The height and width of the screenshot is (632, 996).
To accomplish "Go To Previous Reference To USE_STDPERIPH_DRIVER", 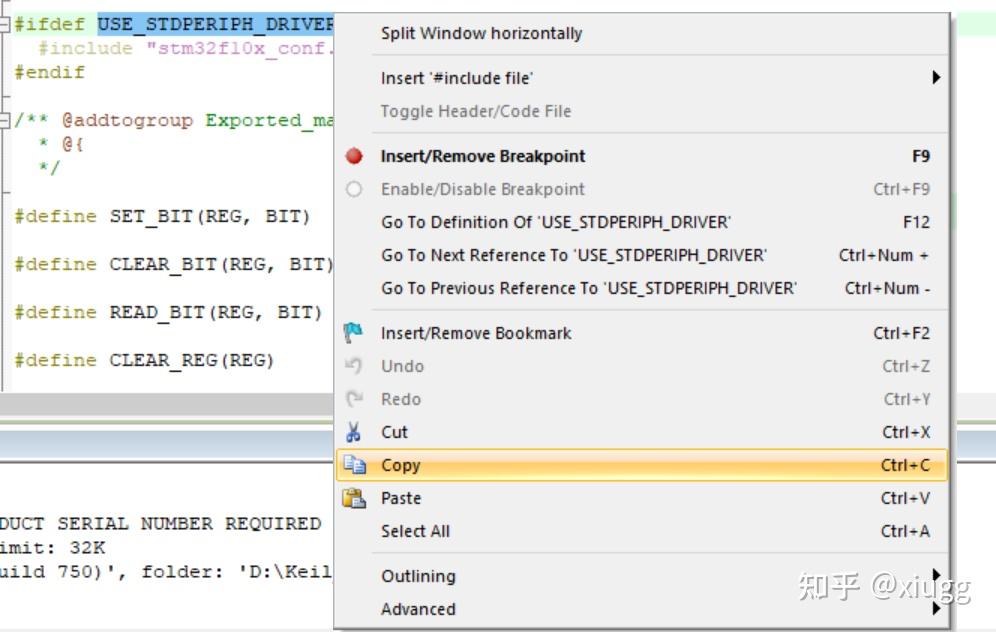I will (642, 288).
